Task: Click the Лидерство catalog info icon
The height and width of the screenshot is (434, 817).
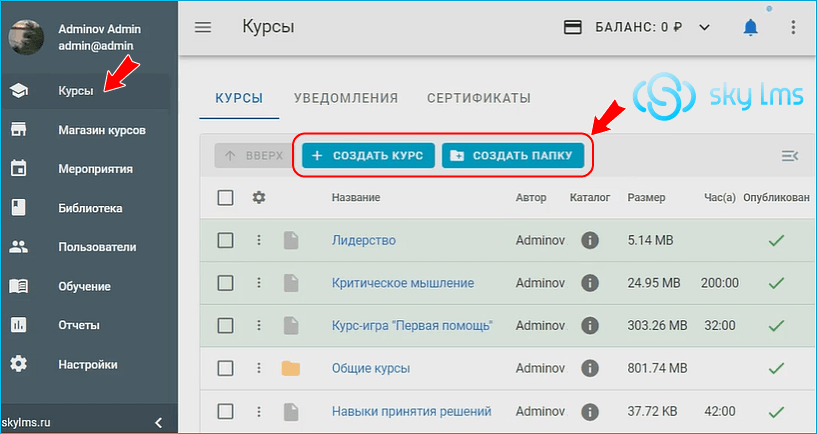Action: coord(590,240)
